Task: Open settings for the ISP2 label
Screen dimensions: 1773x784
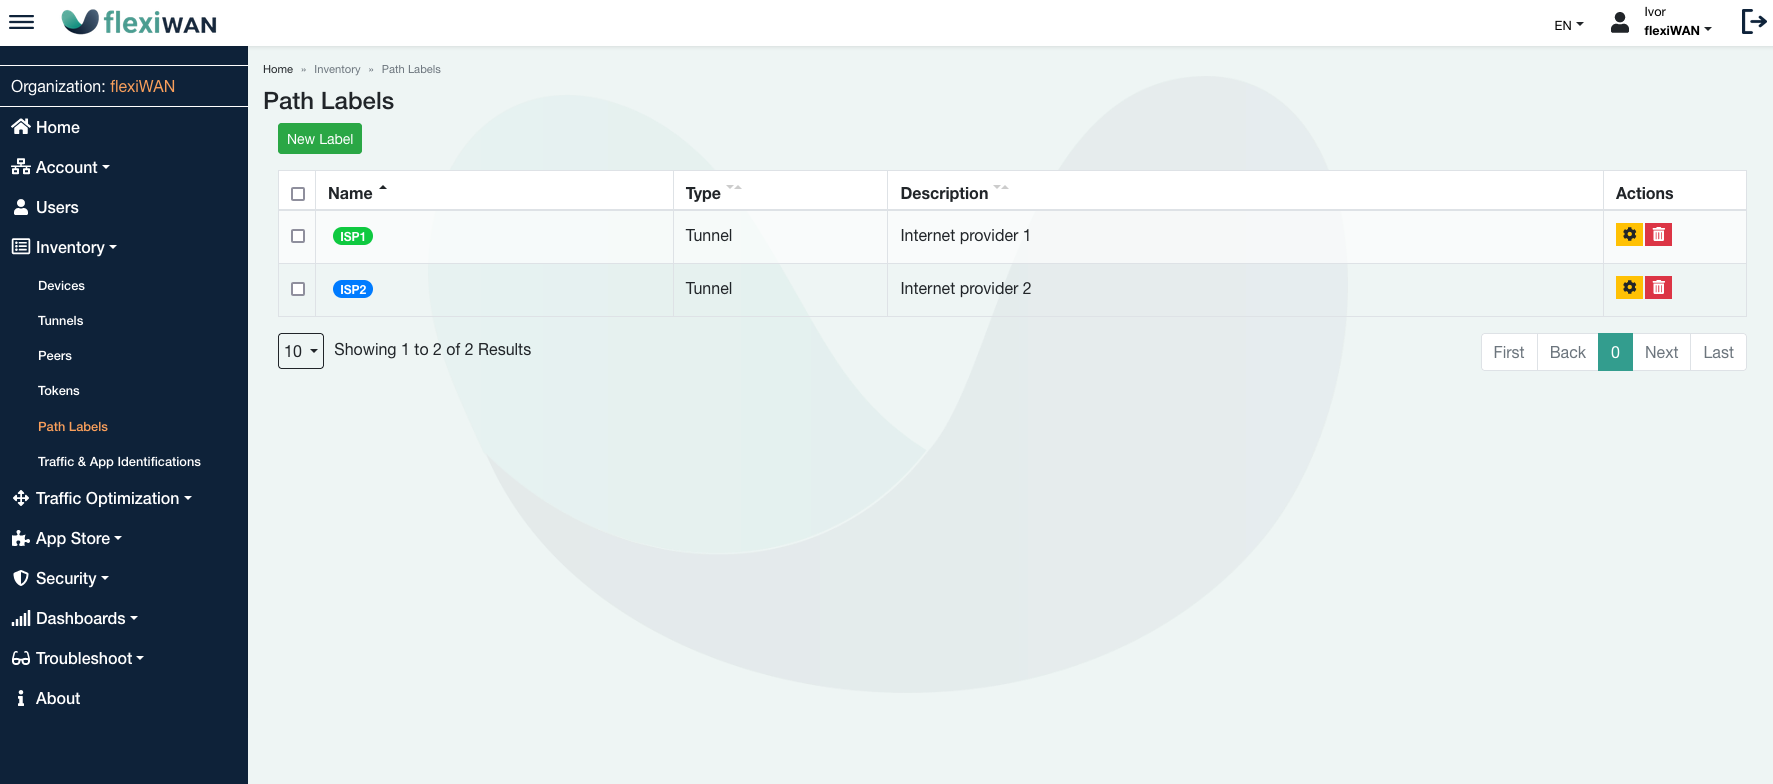Action: (x=1629, y=287)
